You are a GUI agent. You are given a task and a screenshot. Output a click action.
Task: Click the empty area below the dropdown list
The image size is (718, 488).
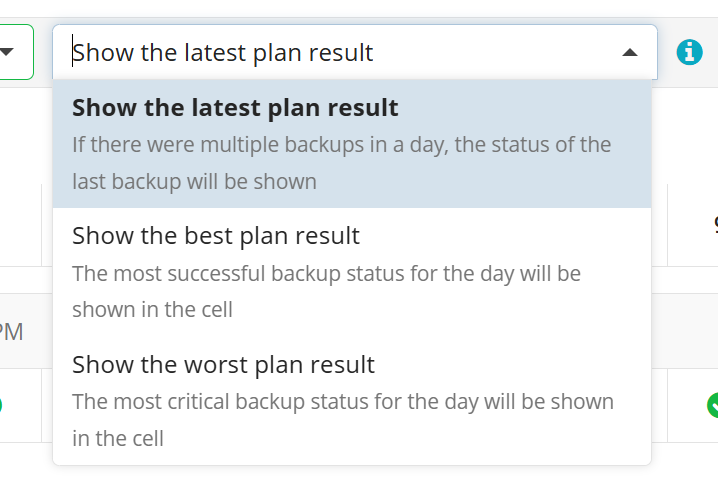(352, 477)
